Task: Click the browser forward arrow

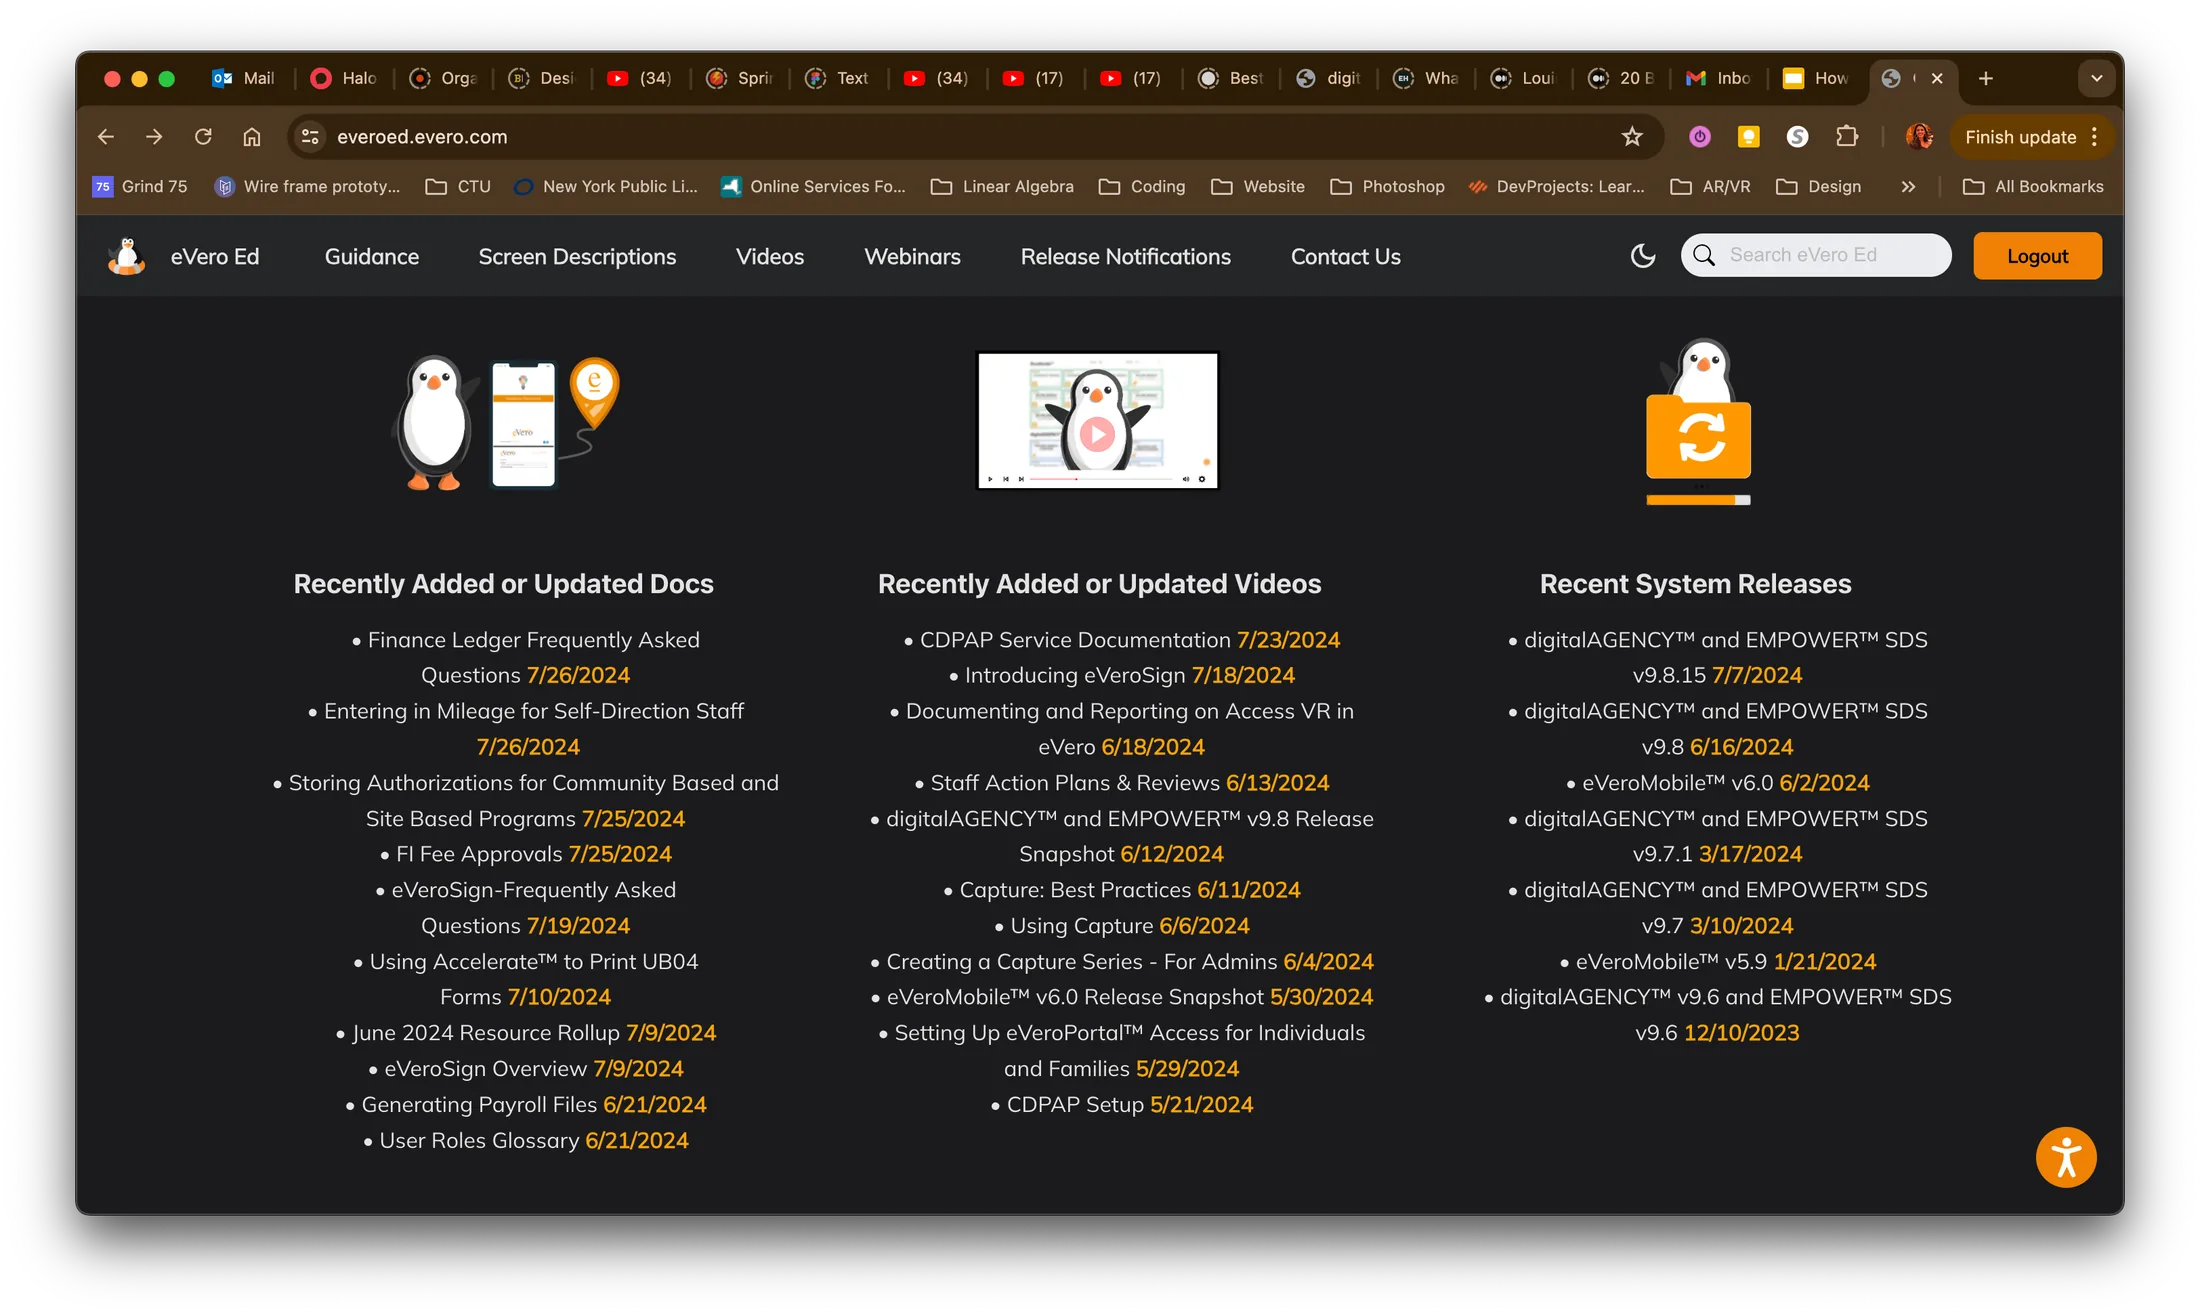Action: (x=154, y=137)
